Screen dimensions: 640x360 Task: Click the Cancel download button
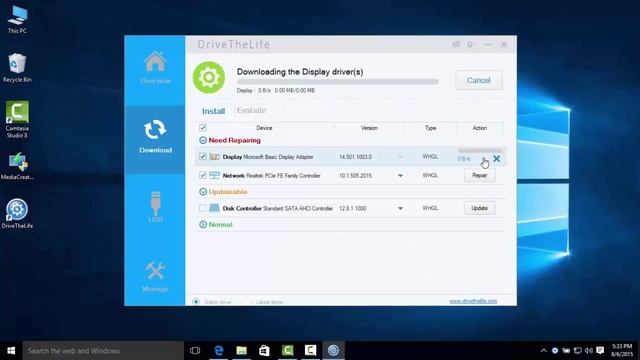tap(479, 80)
